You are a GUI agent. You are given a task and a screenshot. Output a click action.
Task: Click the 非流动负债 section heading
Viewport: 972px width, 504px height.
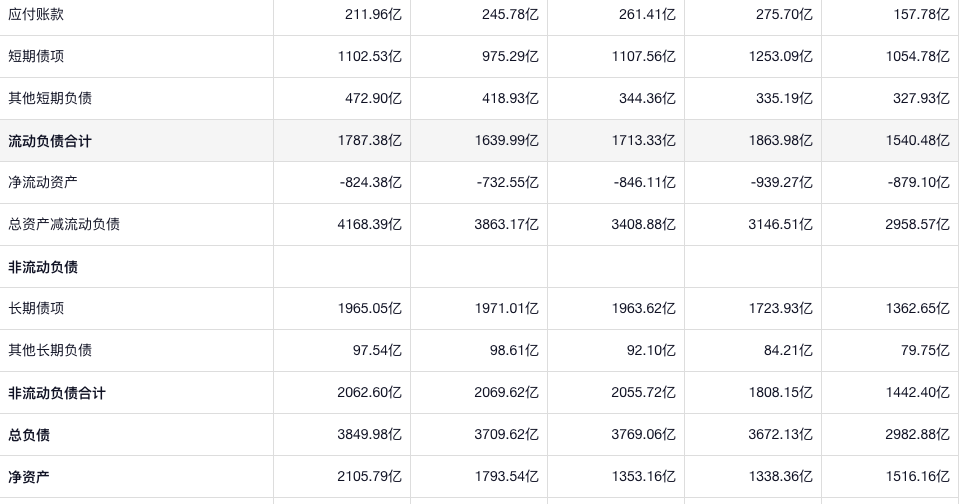(x=43, y=267)
